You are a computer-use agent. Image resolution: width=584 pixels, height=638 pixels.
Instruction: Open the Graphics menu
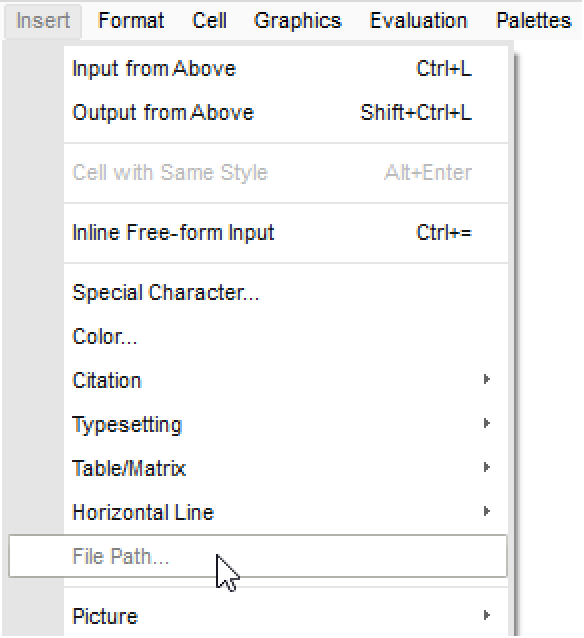[x=297, y=21]
